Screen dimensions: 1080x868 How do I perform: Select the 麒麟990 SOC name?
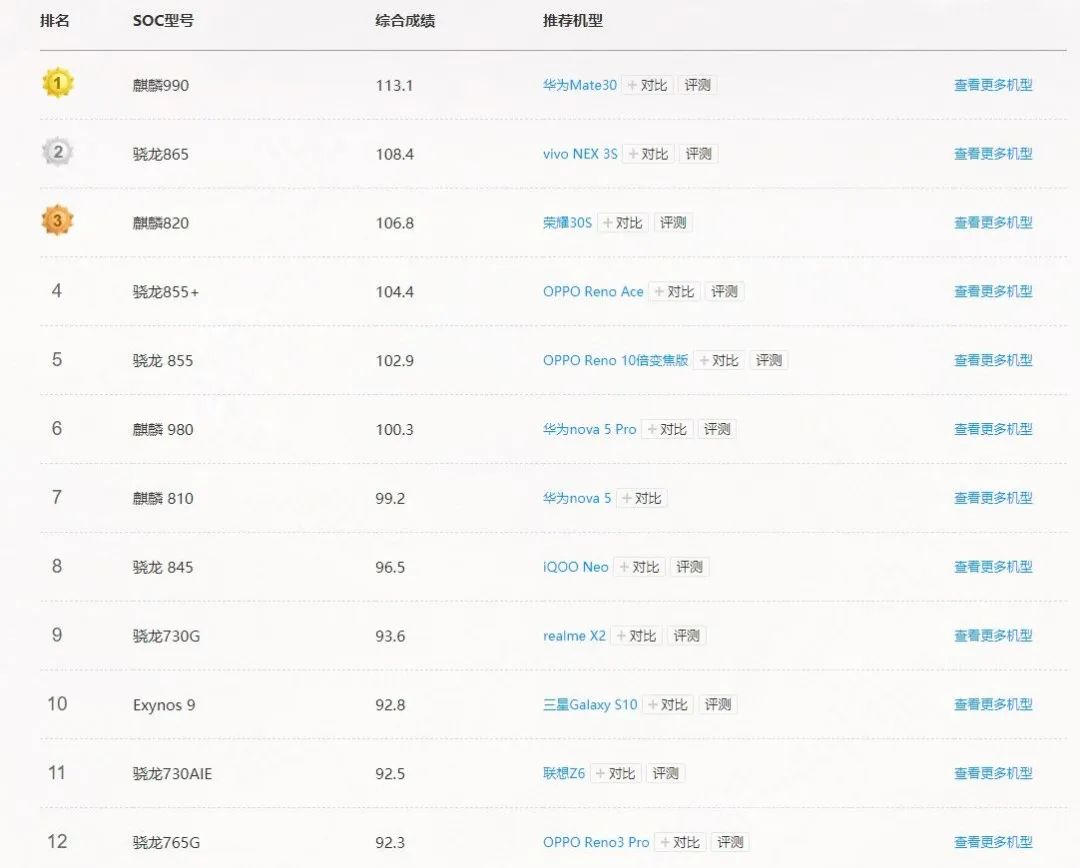[x=160, y=85]
